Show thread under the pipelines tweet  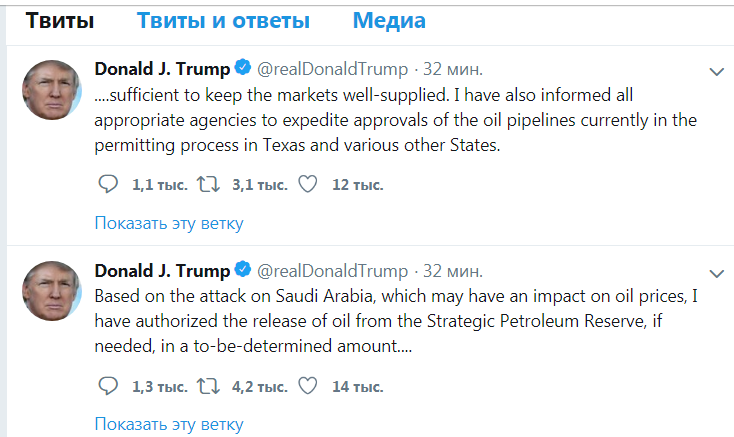pyautogui.click(x=169, y=223)
